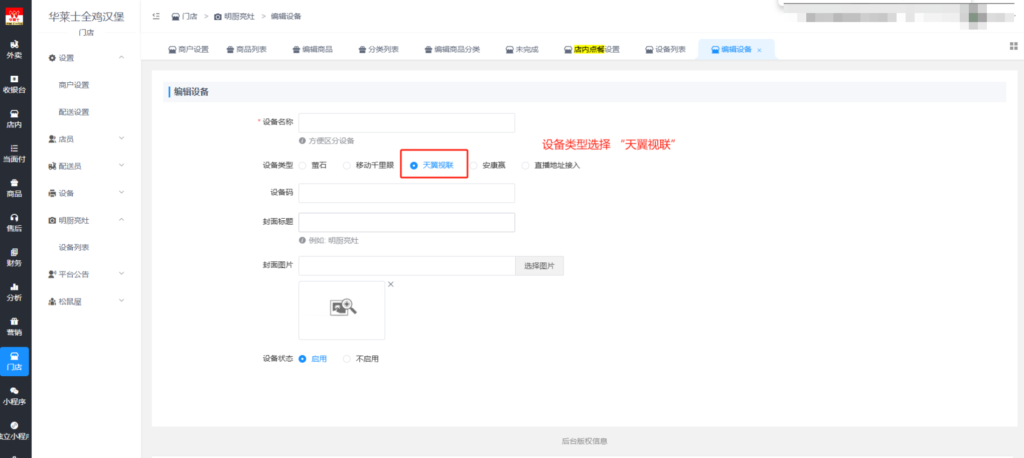Open the 营销 marketing section
Viewport: 1024px width, 458px height.
click(14, 327)
